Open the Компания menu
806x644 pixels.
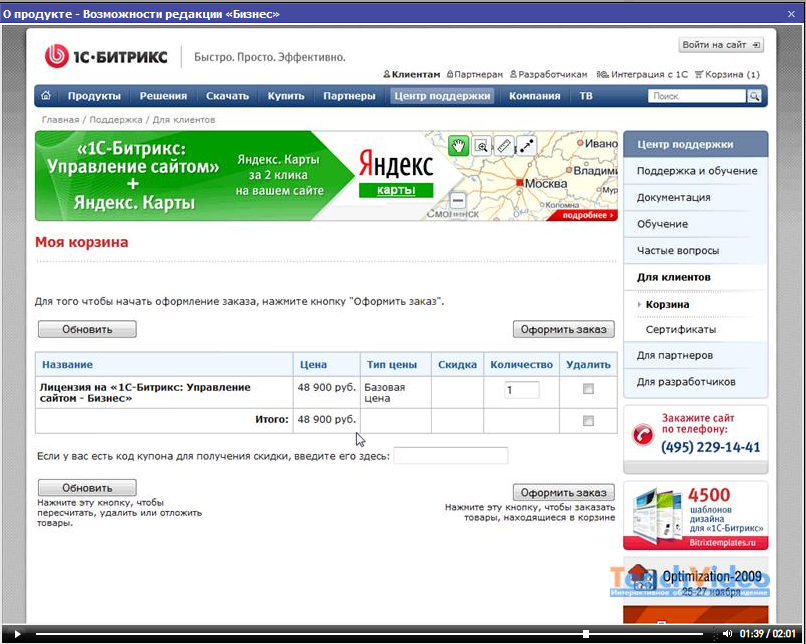pos(535,96)
